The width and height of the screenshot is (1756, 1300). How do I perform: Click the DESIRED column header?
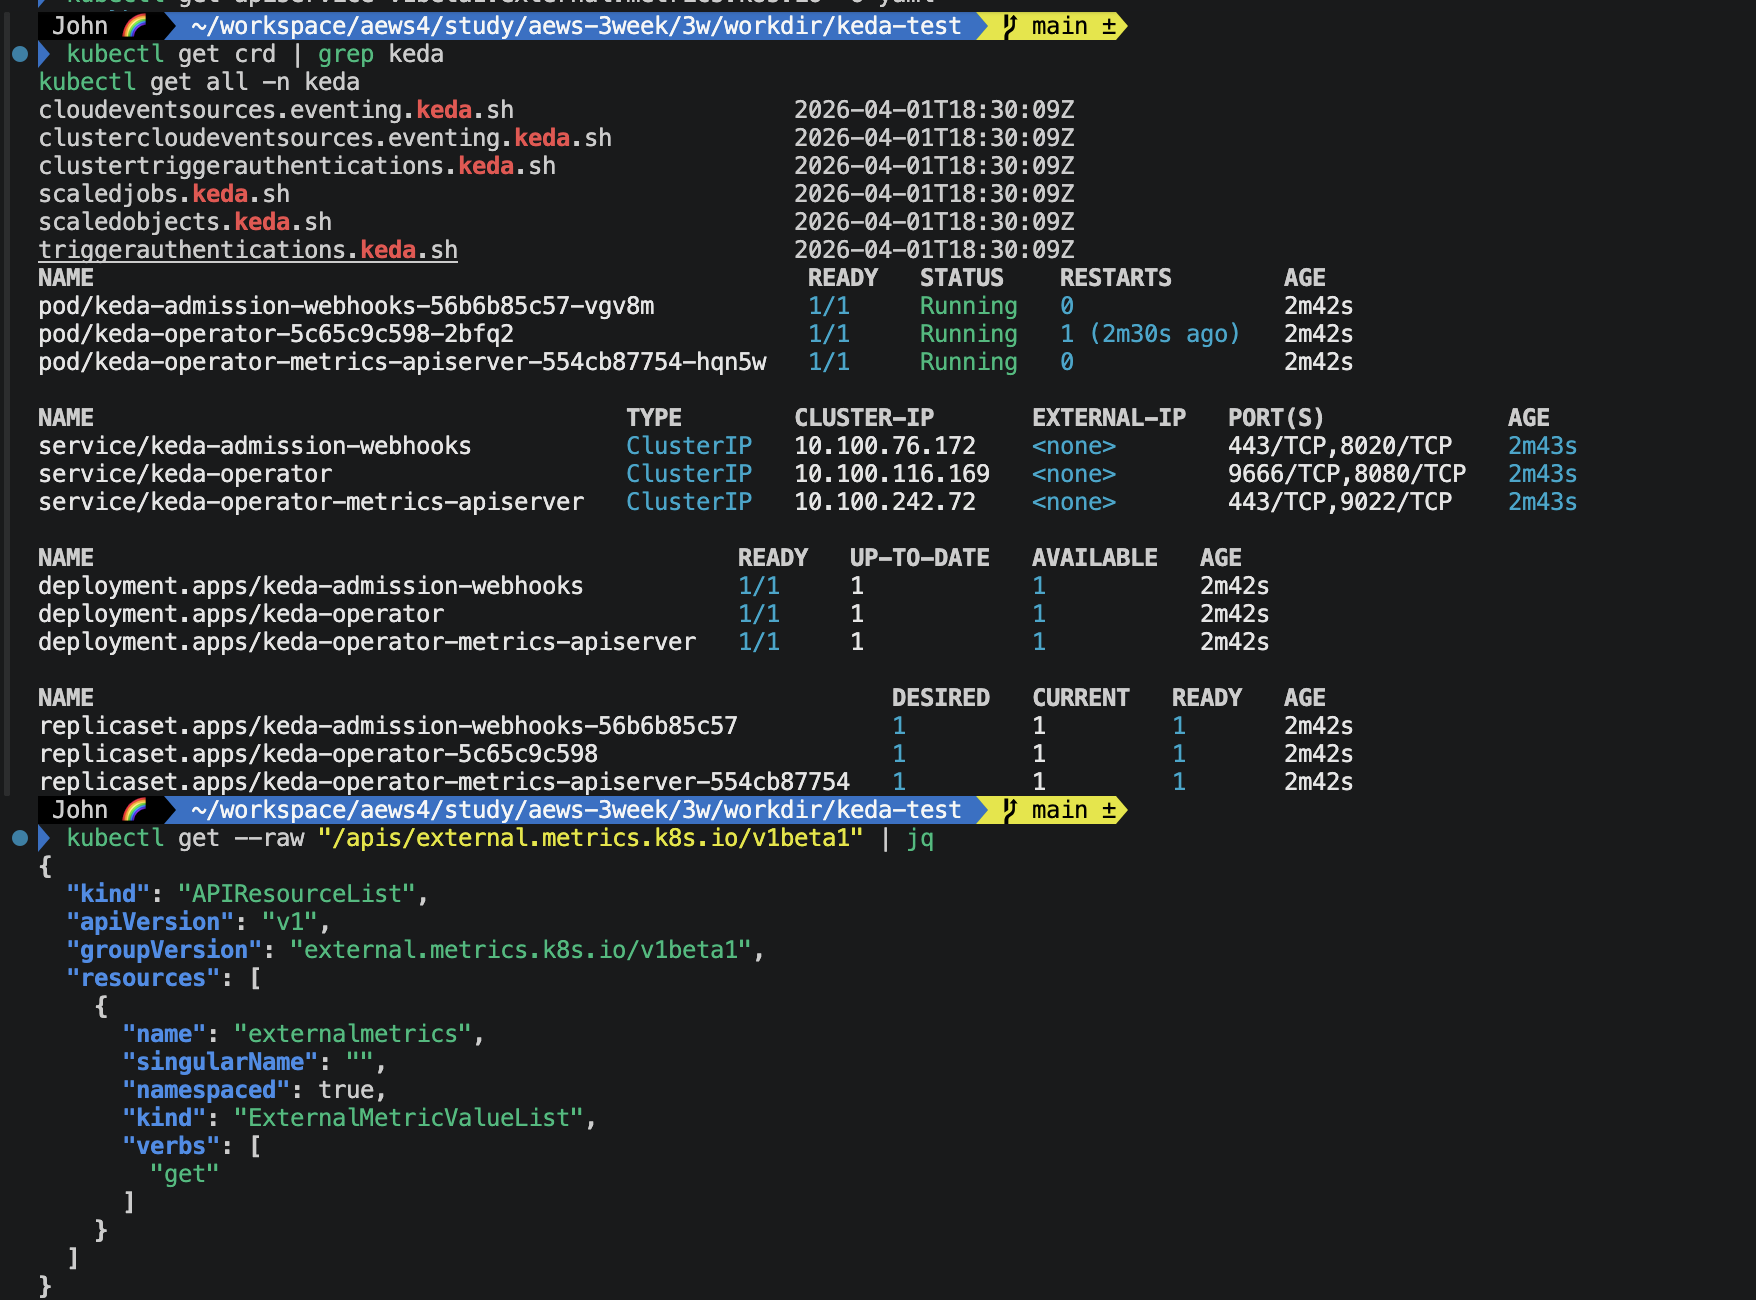941,698
